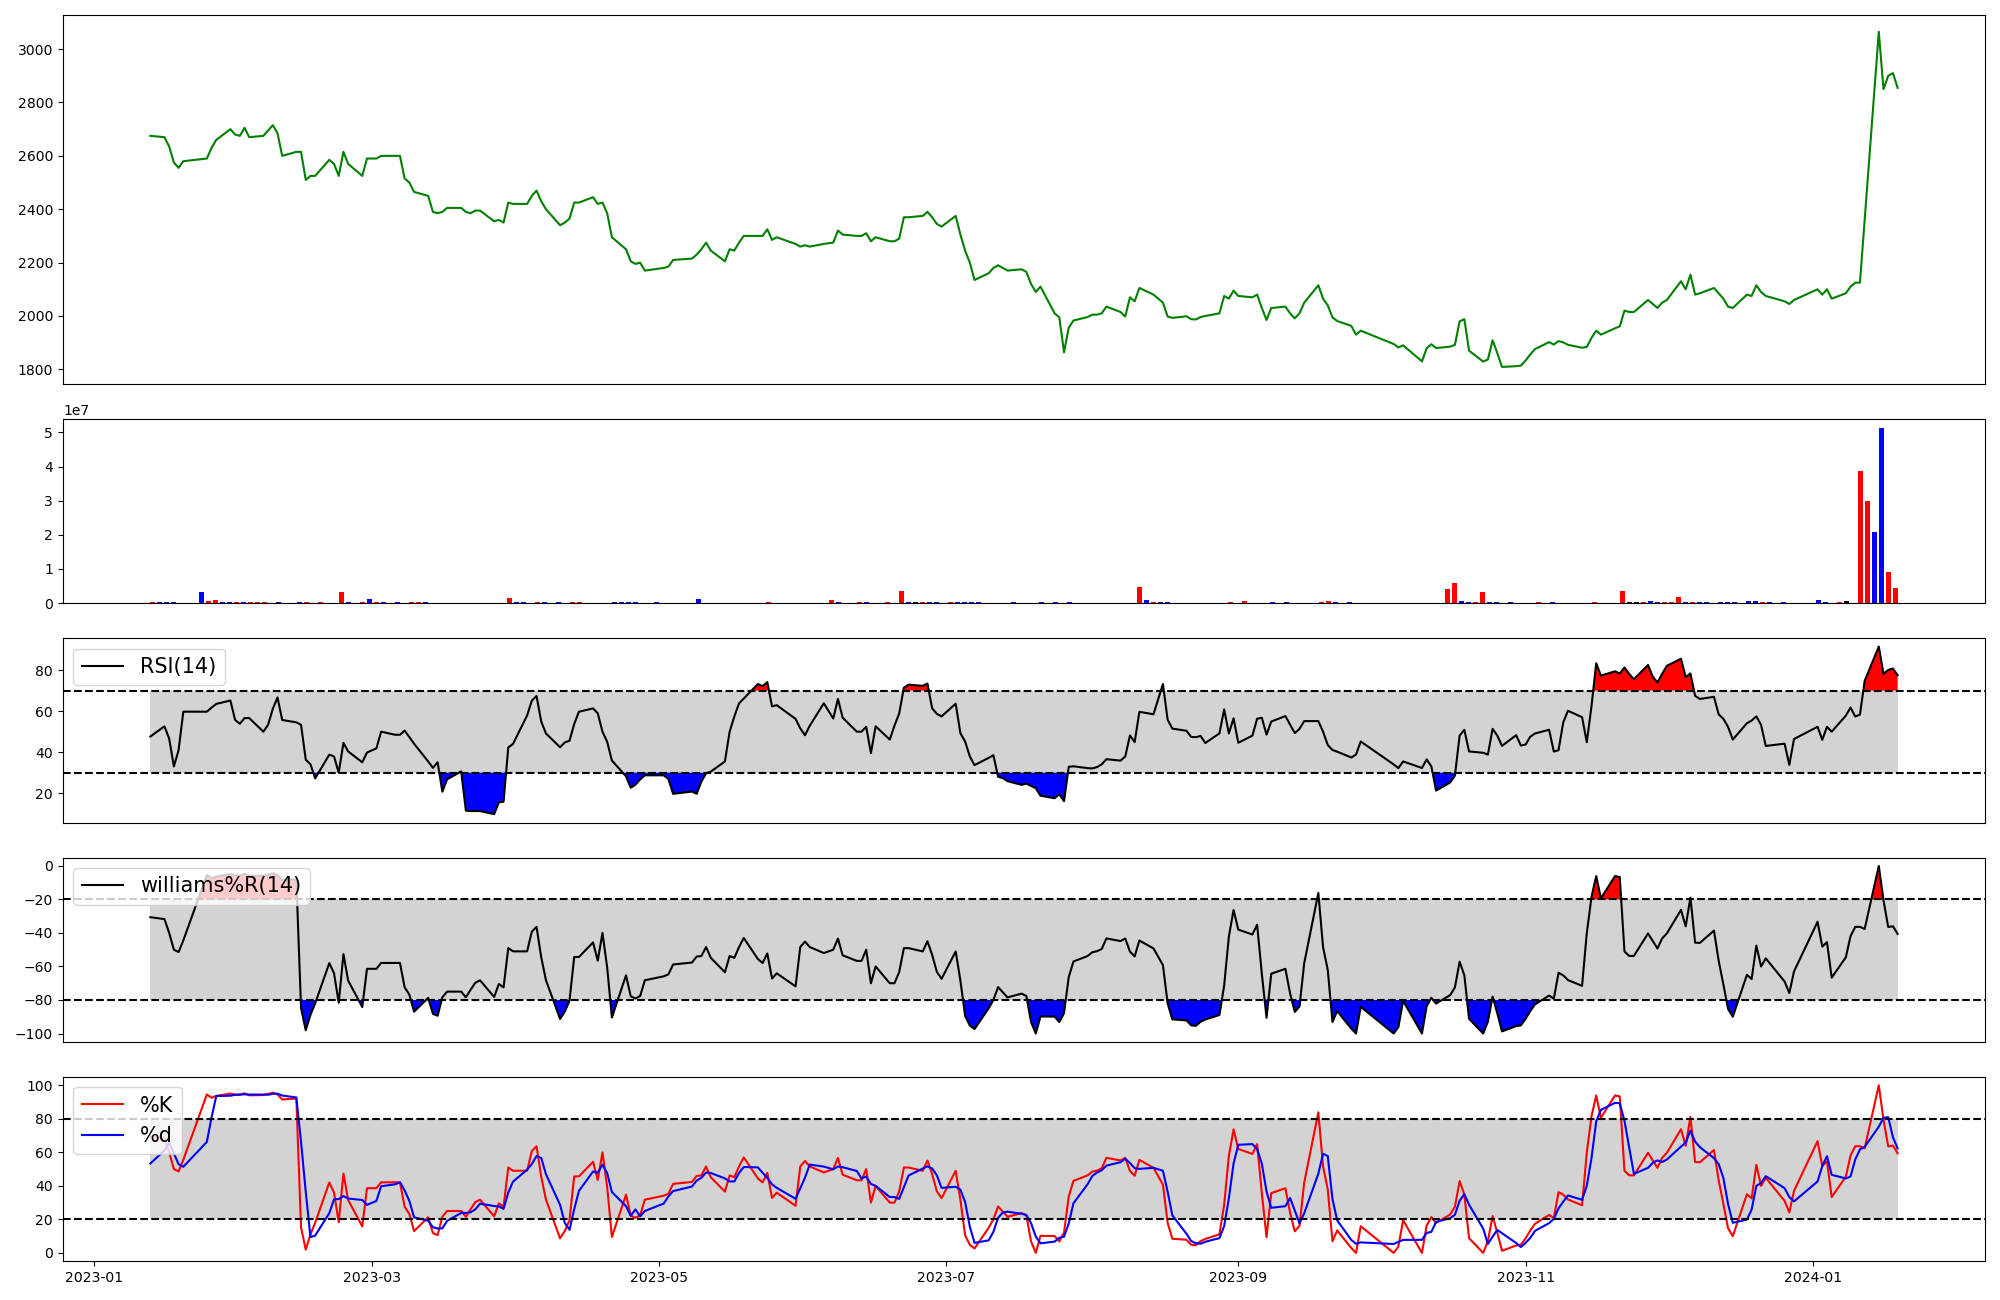Viewport: 2000px width, 1300px height.
Task: Click the 2023-07 date axis label
Action: point(946,1276)
